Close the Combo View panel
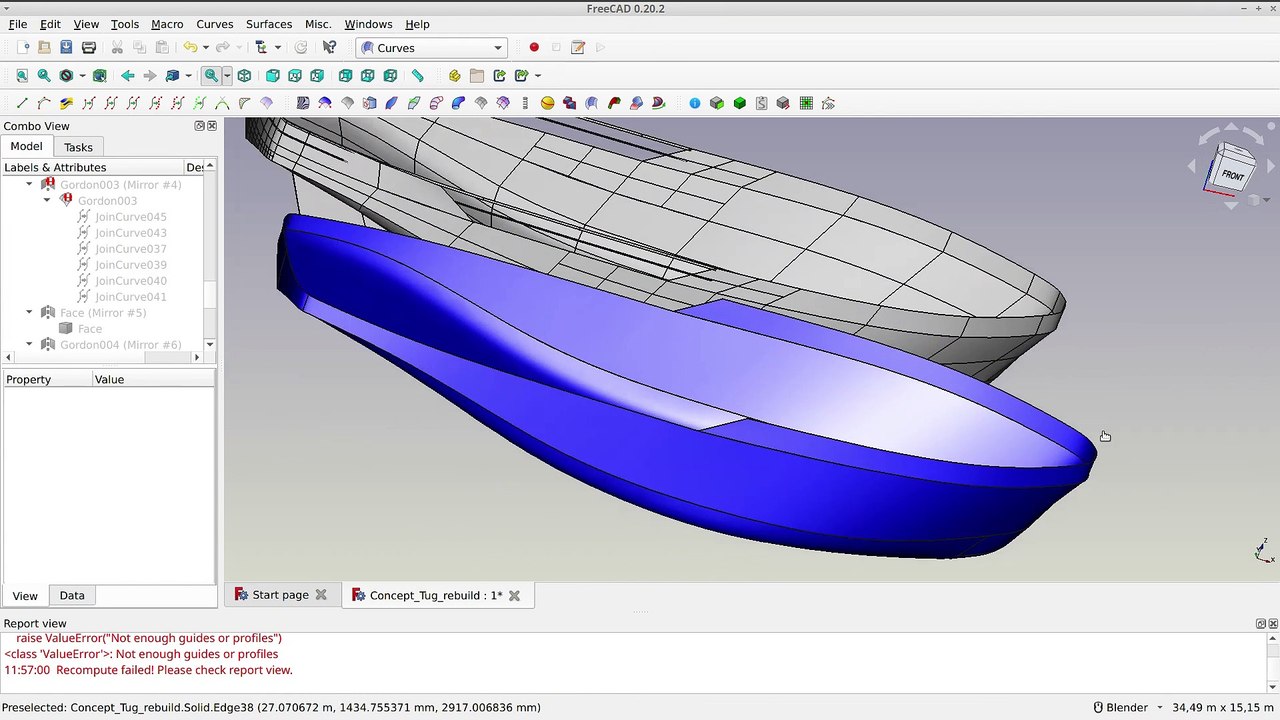 coord(212,126)
